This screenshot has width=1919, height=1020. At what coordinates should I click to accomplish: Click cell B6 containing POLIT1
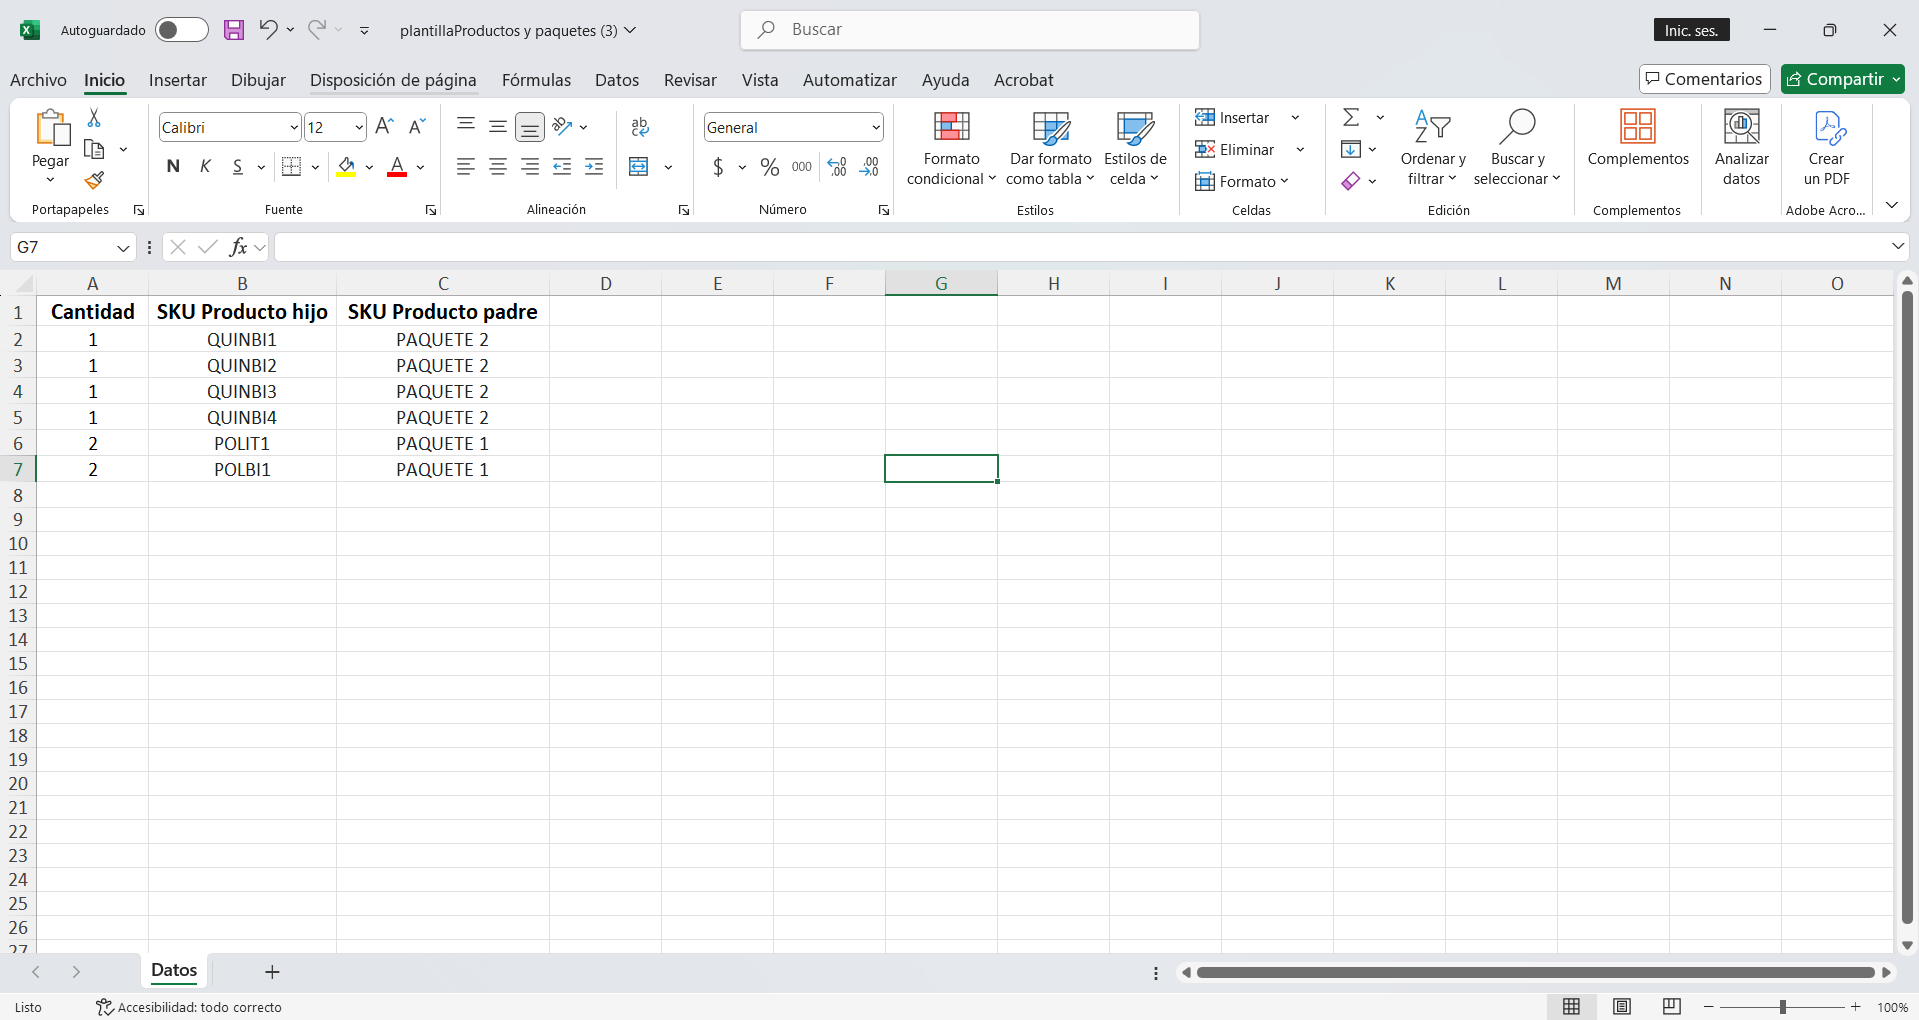[242, 443]
